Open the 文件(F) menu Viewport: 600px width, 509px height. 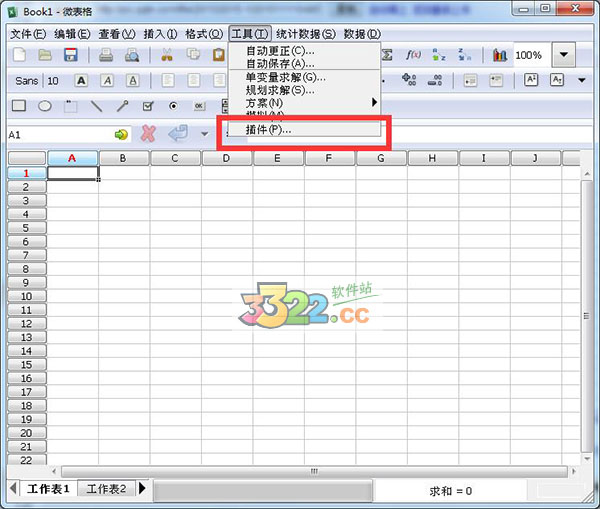coord(28,34)
